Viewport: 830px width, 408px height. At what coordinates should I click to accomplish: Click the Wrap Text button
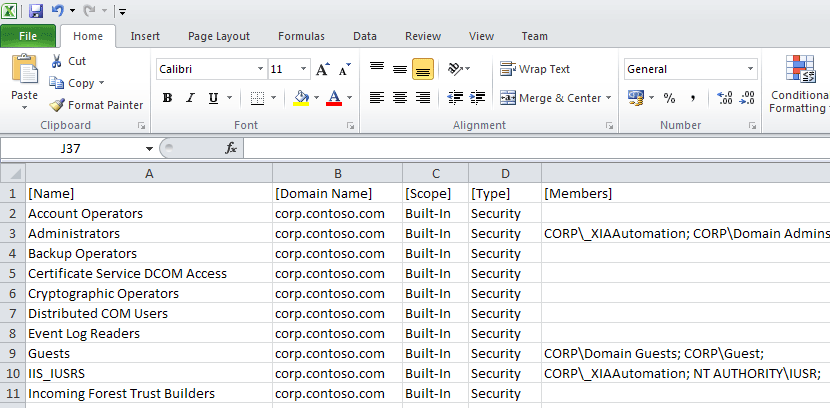coord(535,69)
